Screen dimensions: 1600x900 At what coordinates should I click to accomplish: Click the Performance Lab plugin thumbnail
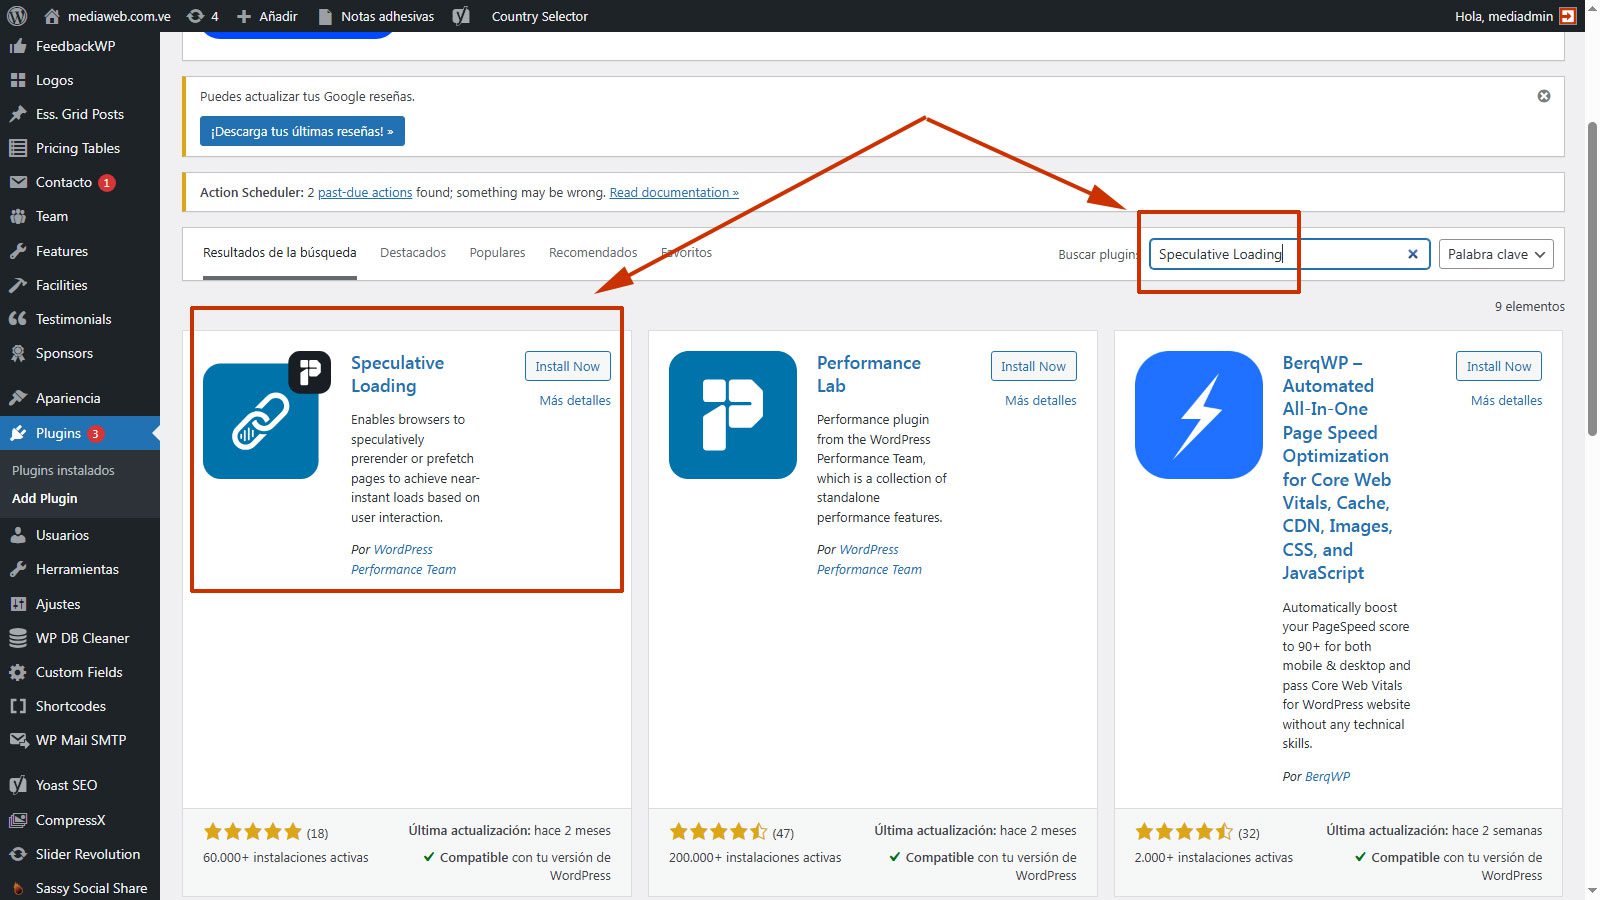coord(733,415)
